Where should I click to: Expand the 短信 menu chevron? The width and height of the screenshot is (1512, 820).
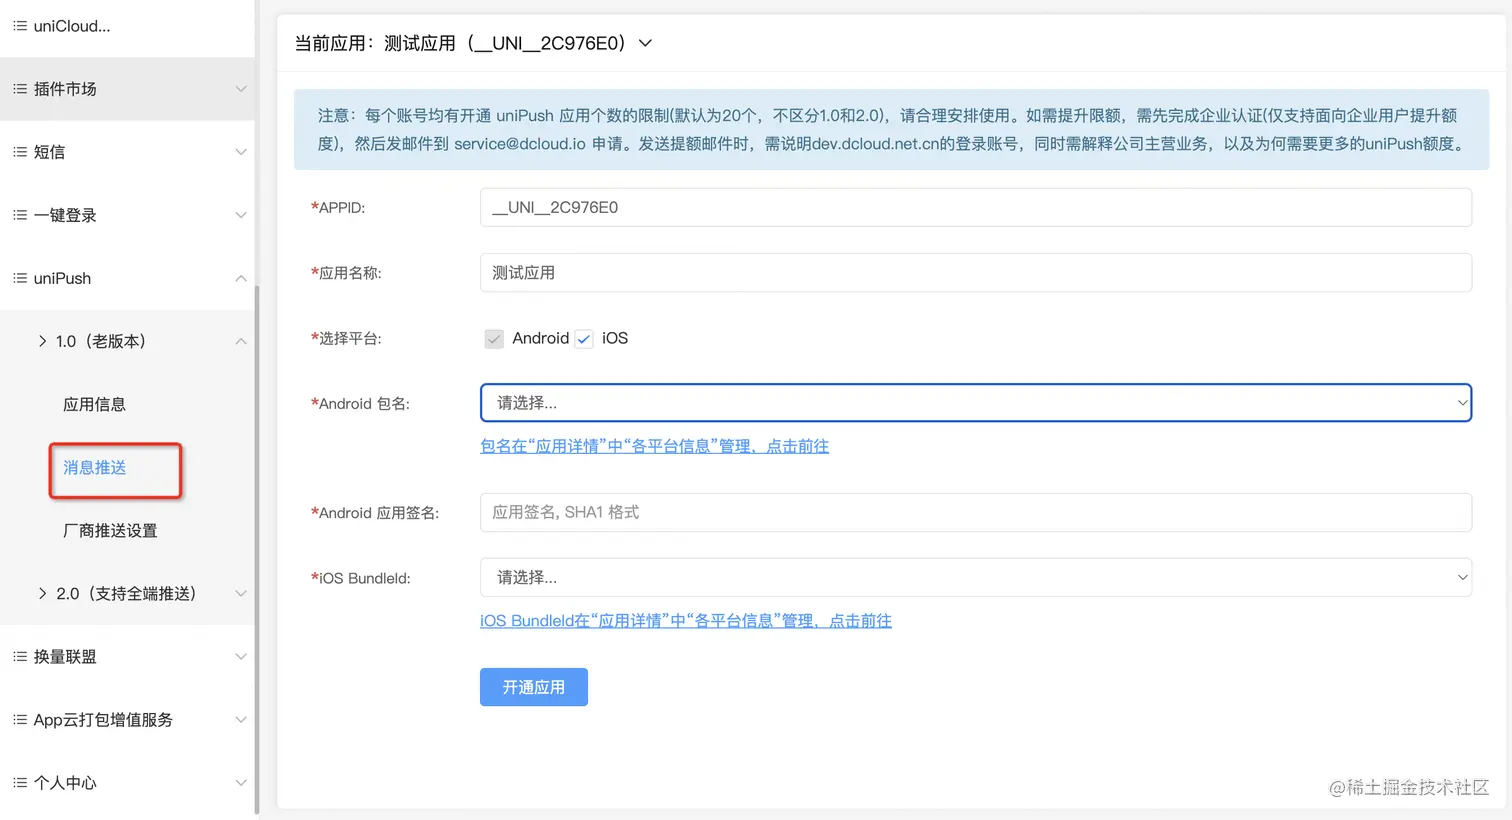(241, 152)
